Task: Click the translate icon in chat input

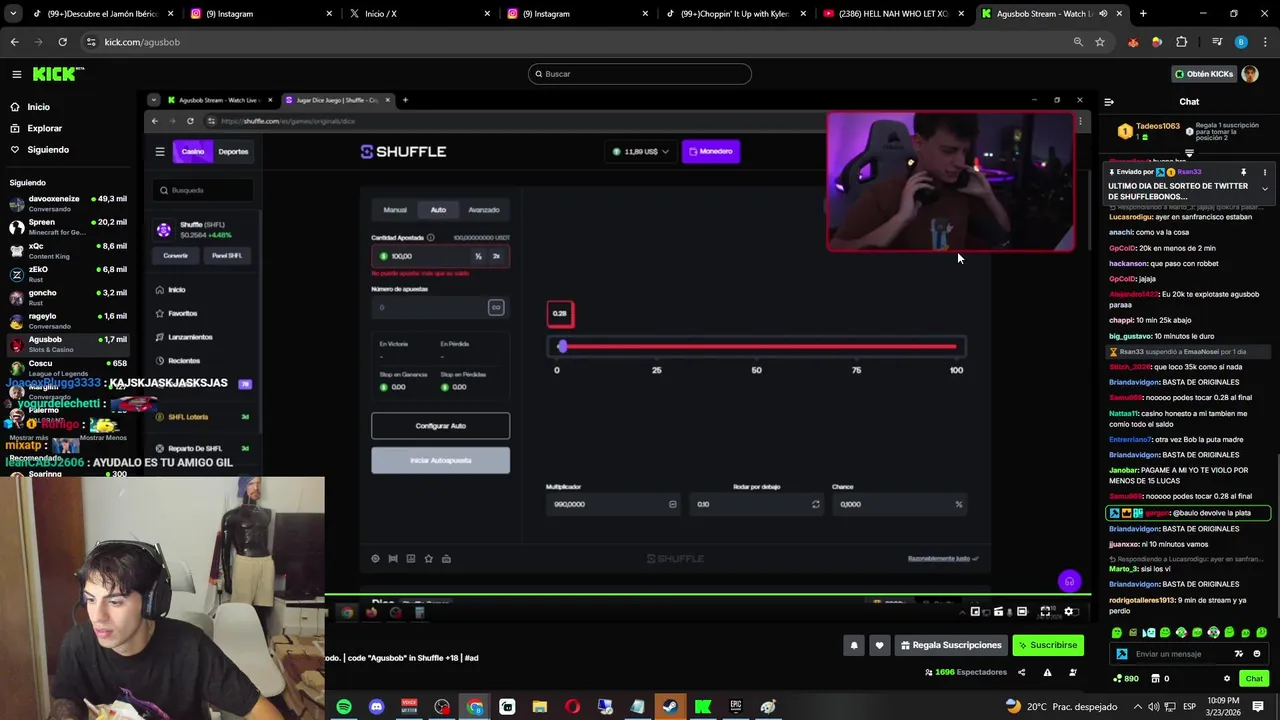Action: 1239,654
